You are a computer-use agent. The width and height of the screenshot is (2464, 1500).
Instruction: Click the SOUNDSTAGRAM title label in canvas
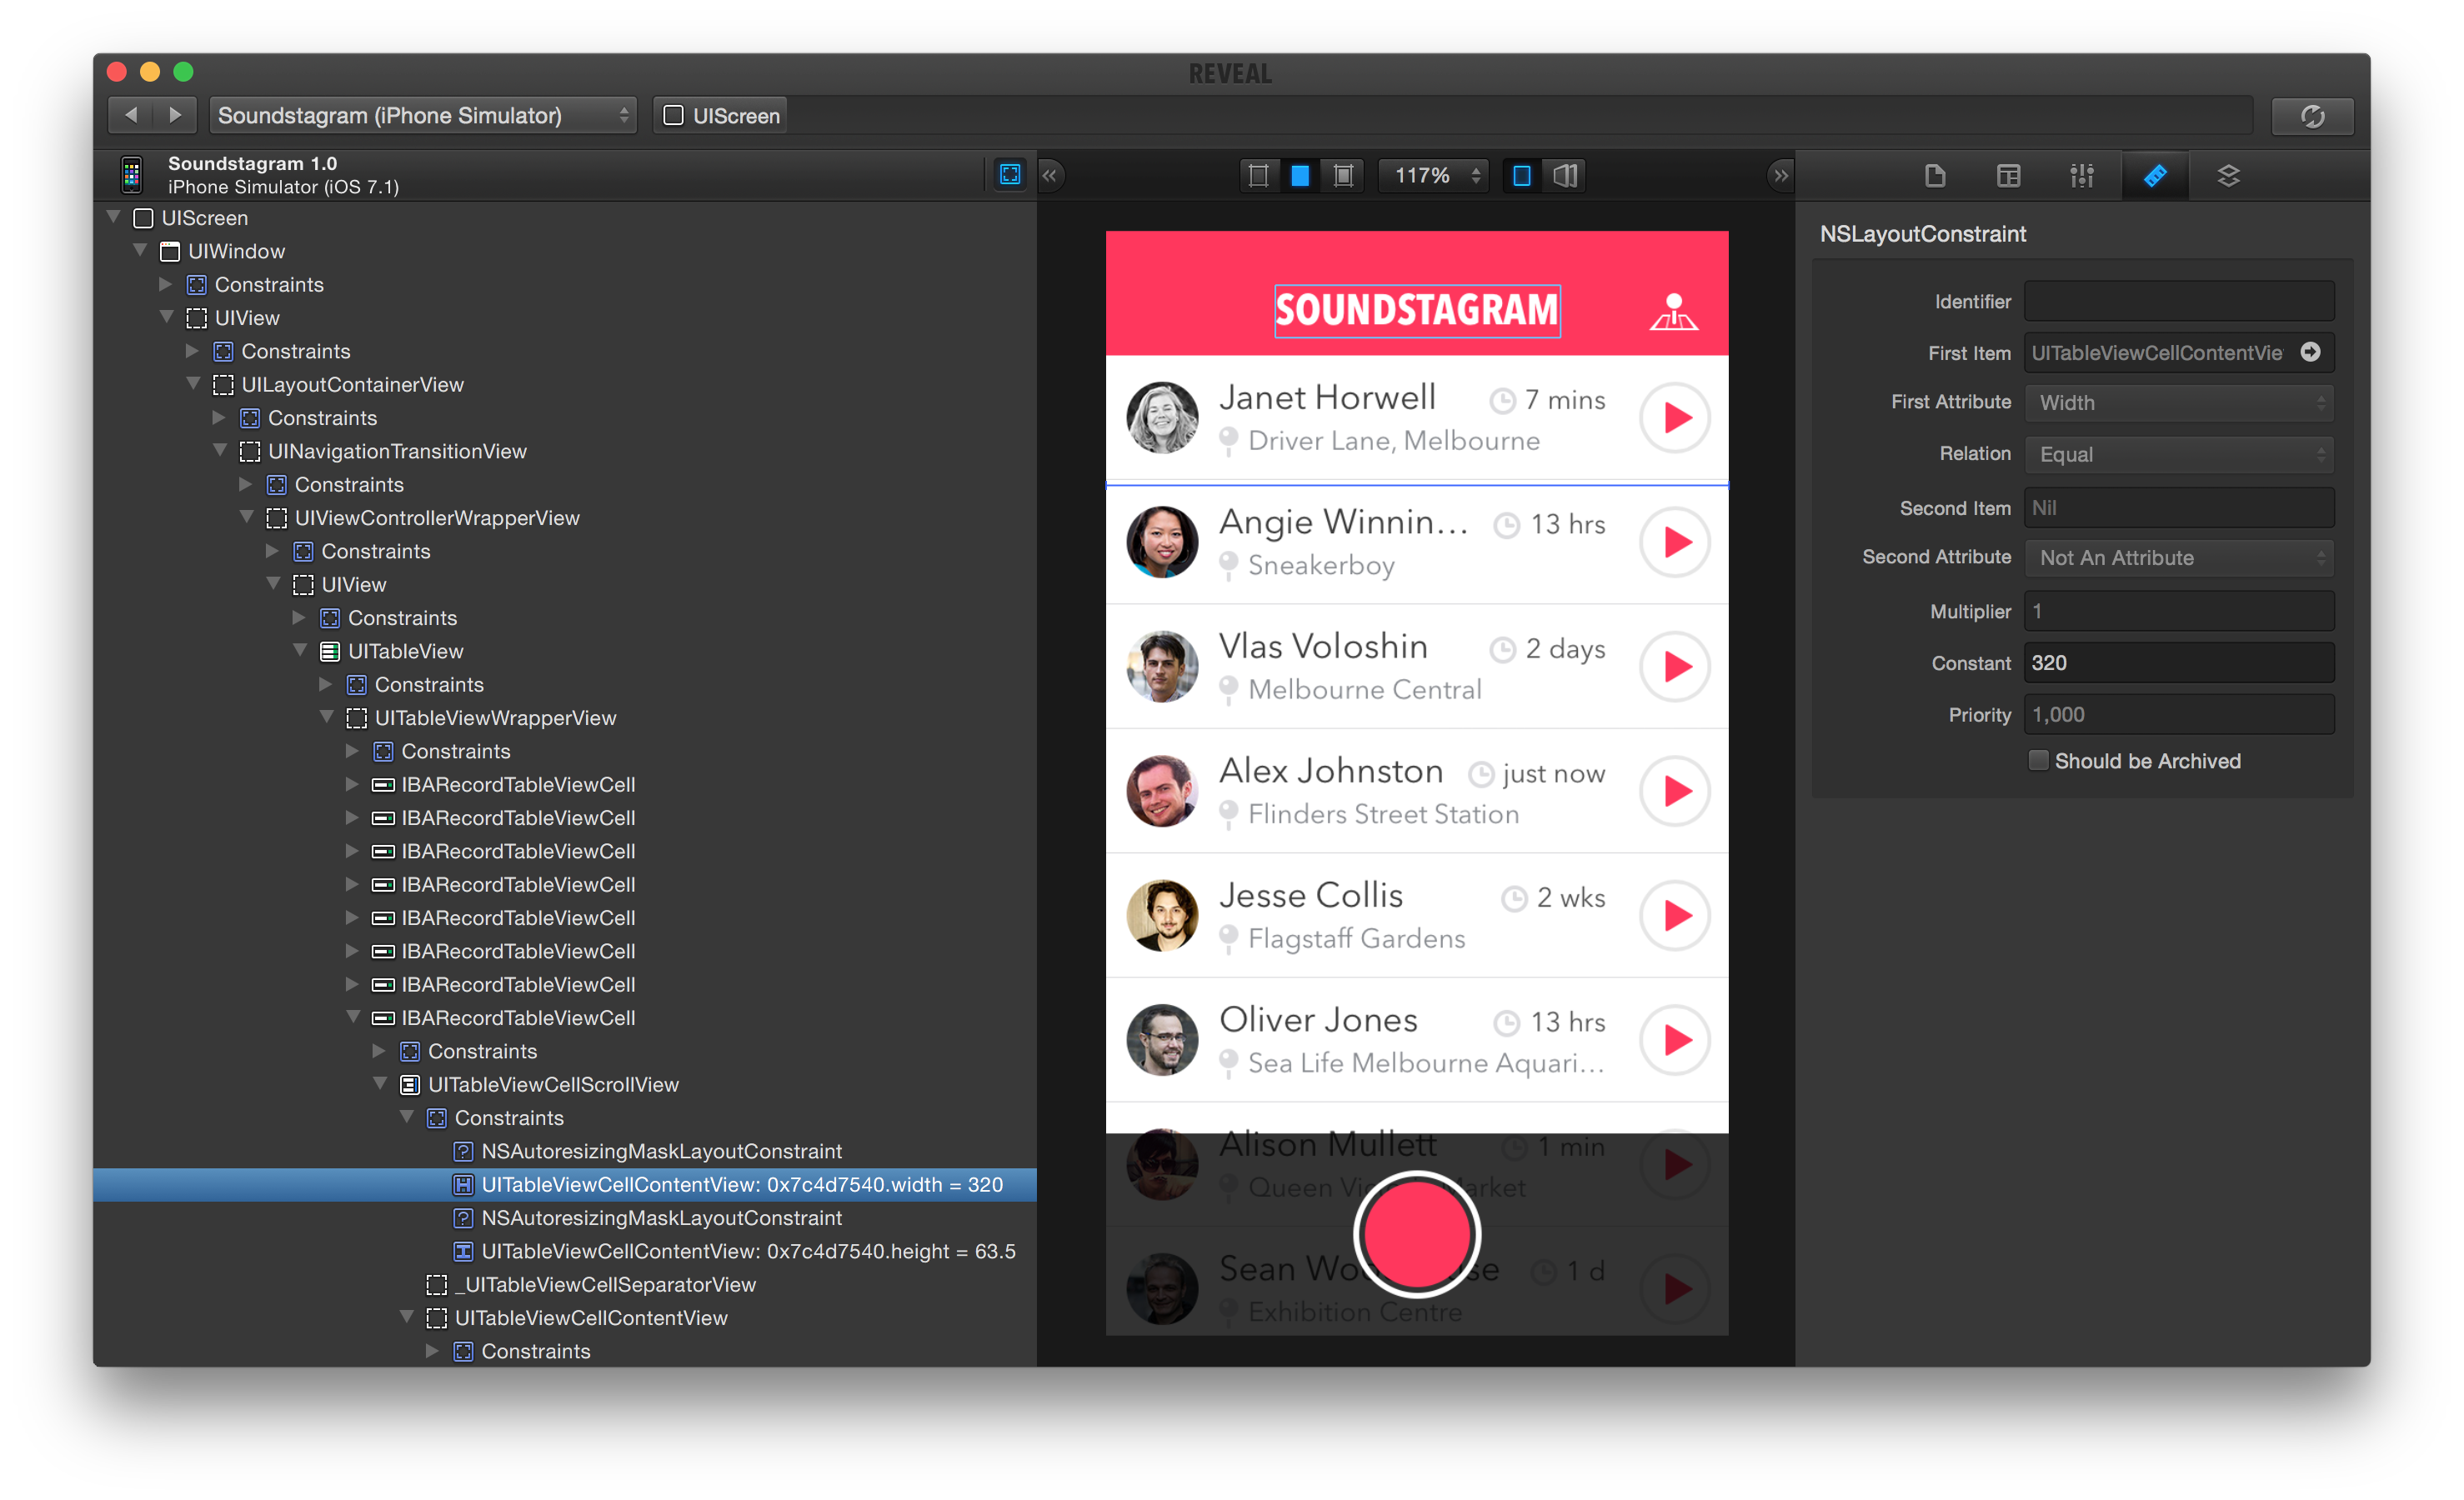pyautogui.click(x=1417, y=311)
